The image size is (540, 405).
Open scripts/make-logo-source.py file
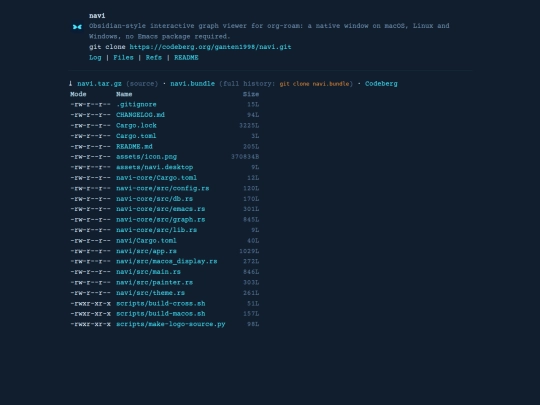point(170,324)
